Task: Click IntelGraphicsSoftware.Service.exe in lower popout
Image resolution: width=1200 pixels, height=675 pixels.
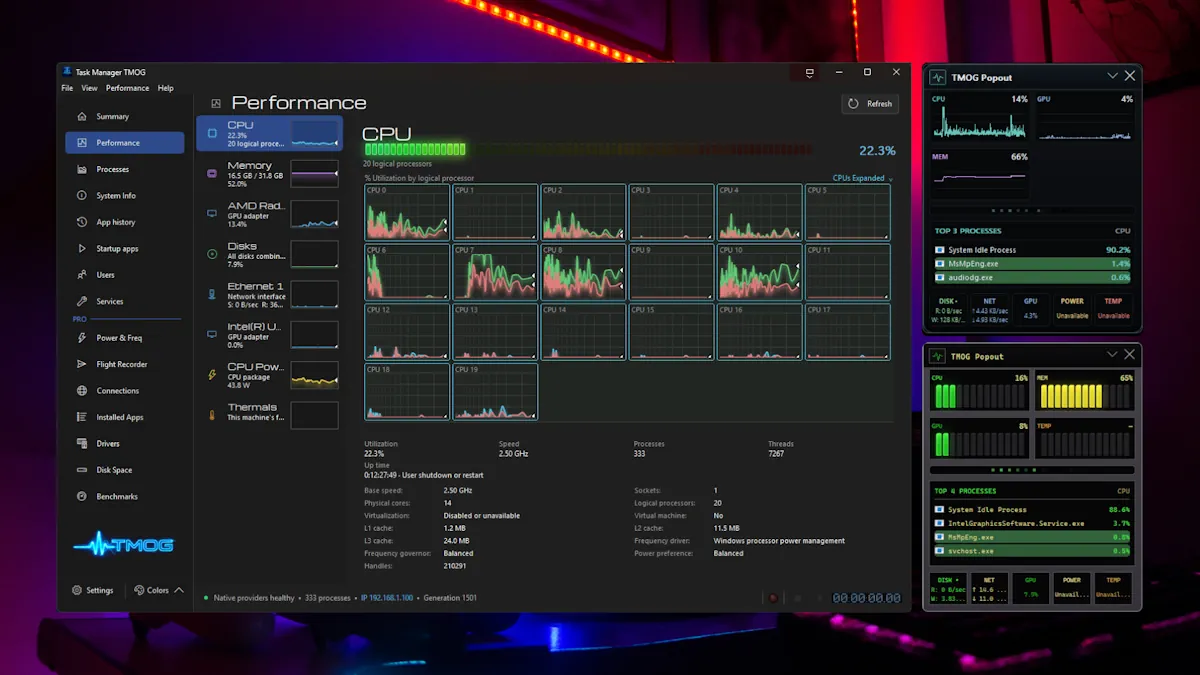Action: [1033, 523]
